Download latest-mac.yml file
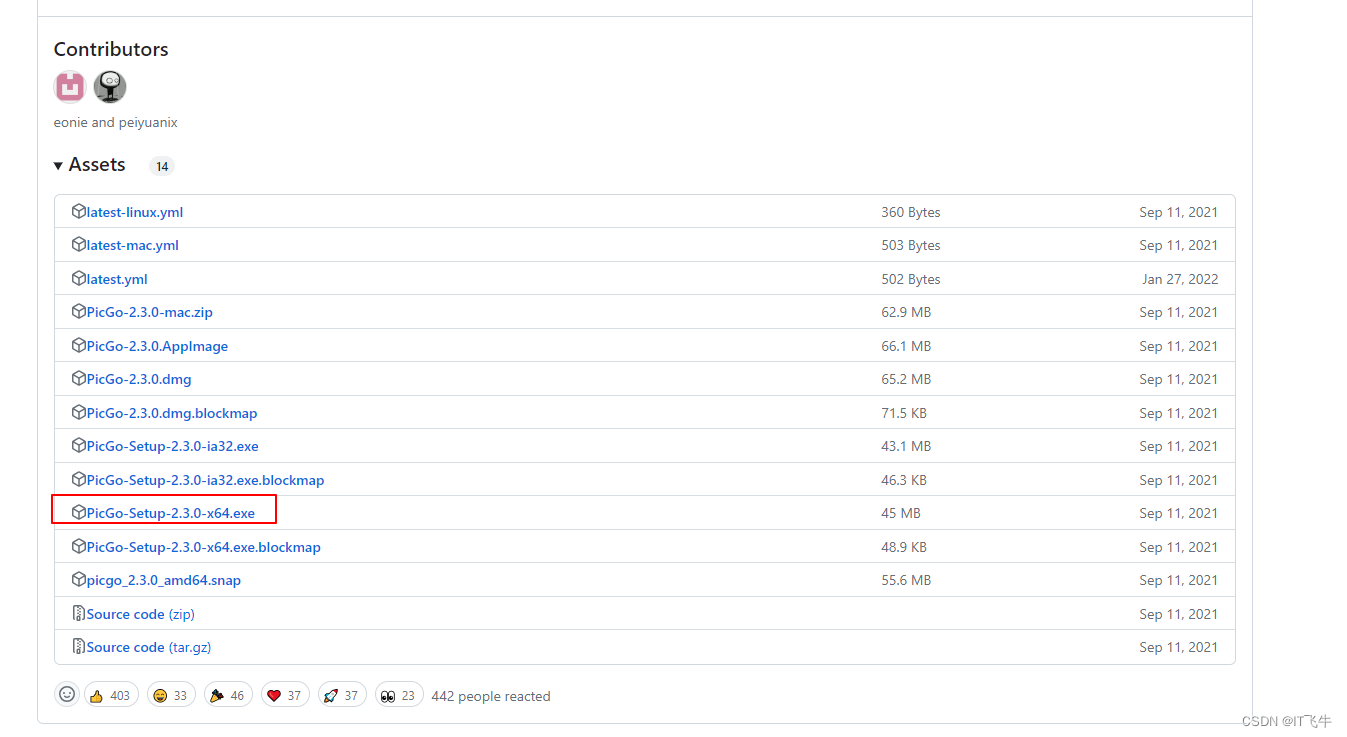Image resolution: width=1347 pixels, height=737 pixels. click(x=132, y=245)
